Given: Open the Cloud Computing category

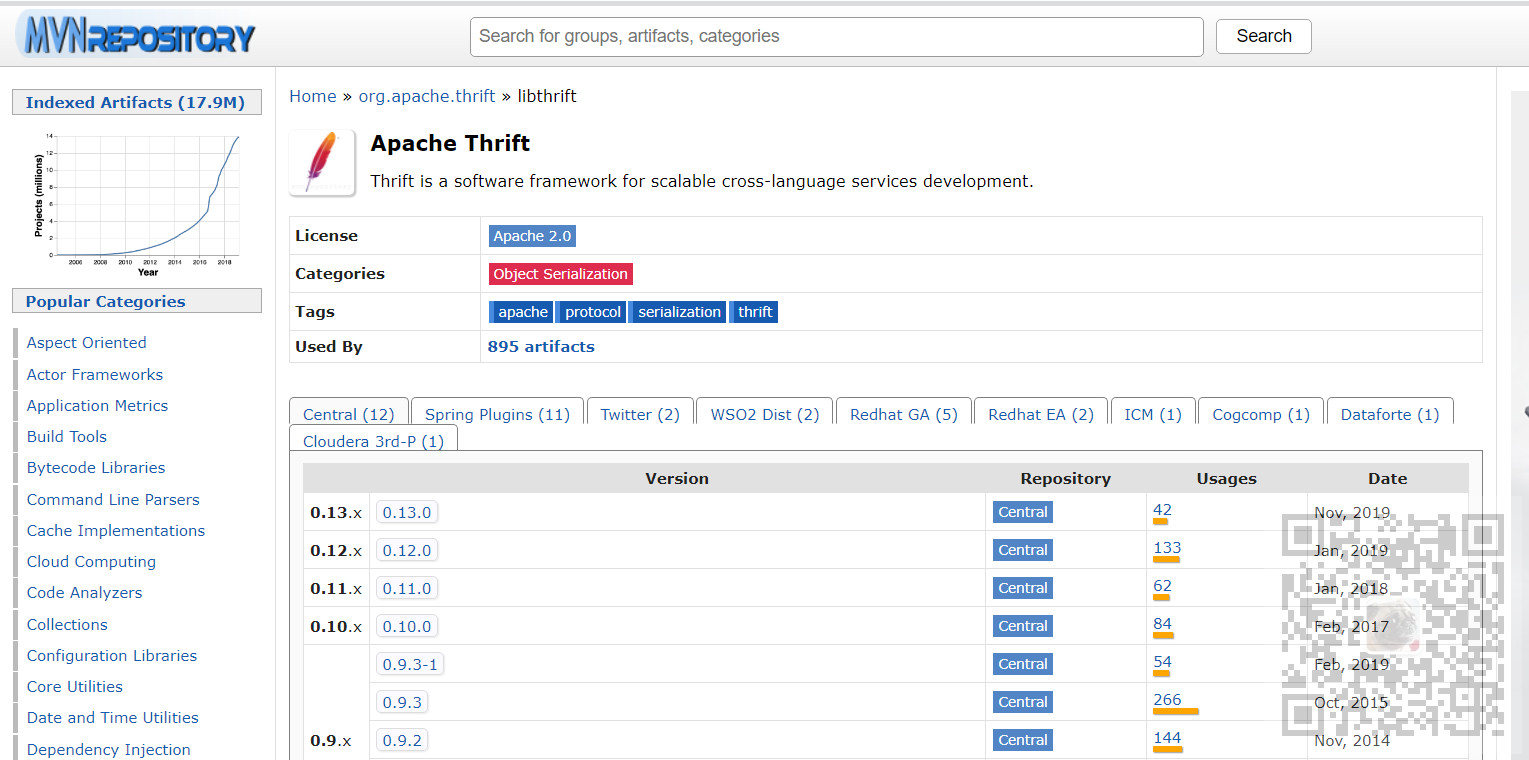Looking at the screenshot, I should coord(91,562).
